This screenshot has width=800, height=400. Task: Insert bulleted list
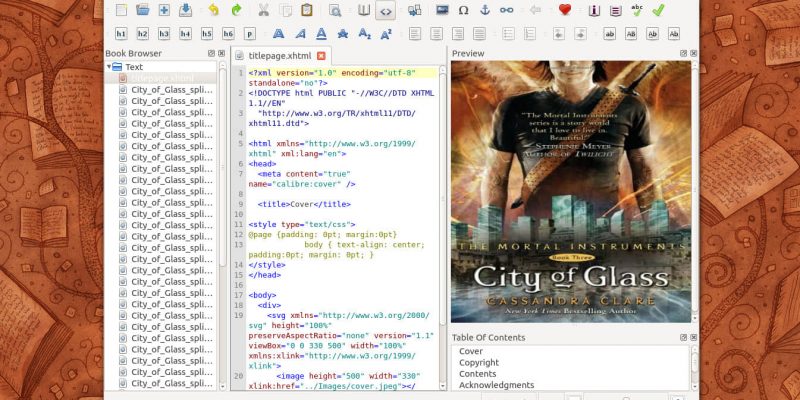pos(508,34)
